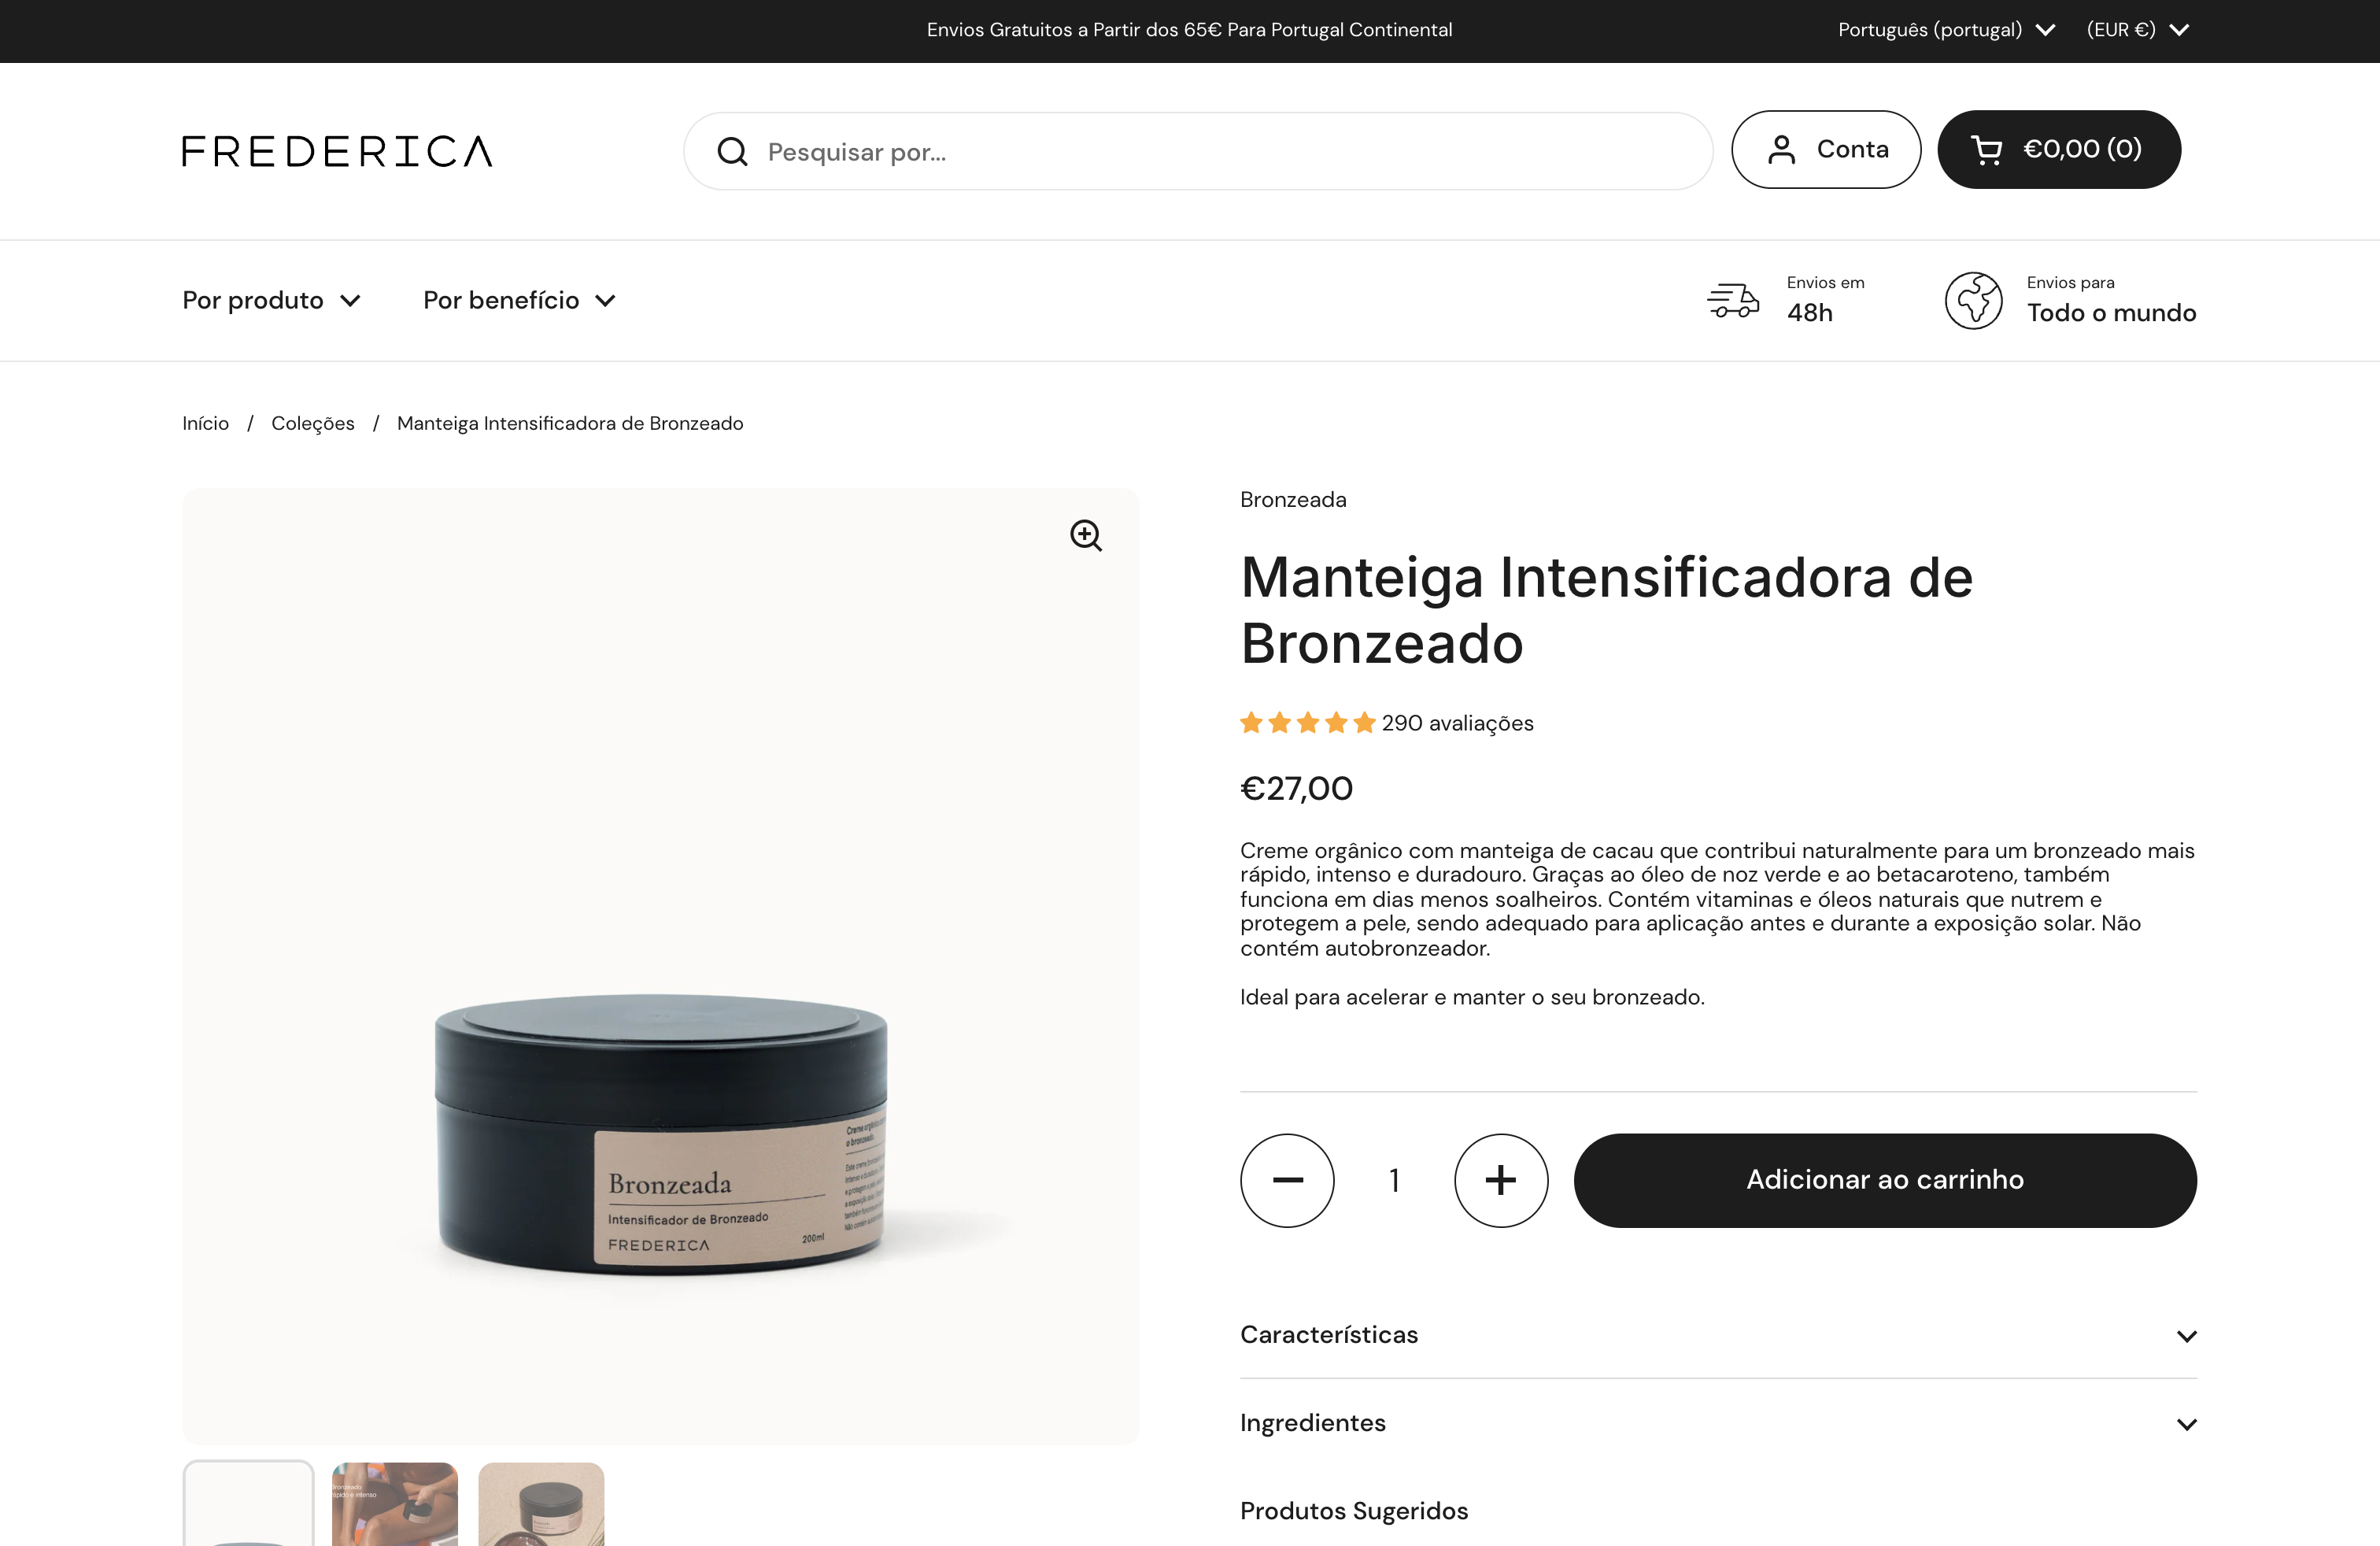Select the second product thumbnail image
This screenshot has height=1546, width=2380.
tap(395, 1504)
